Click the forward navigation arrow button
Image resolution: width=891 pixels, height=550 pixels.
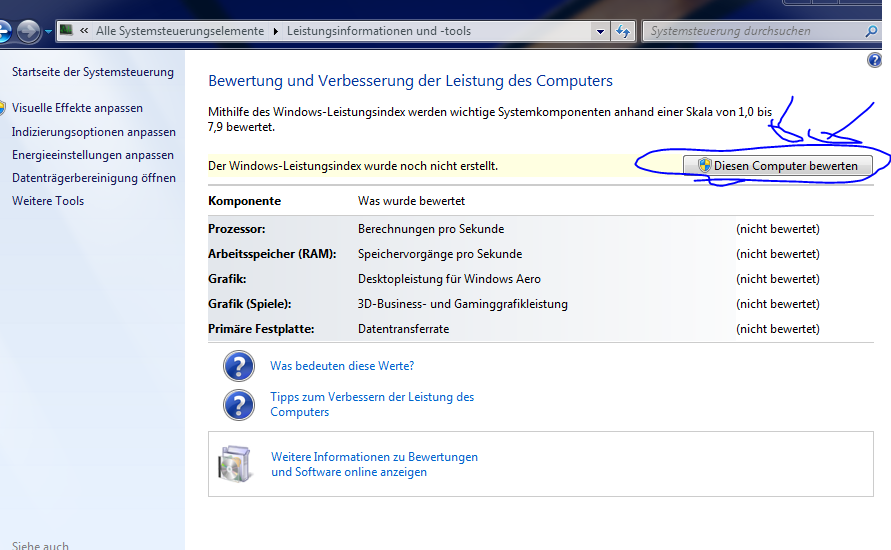coord(28,31)
